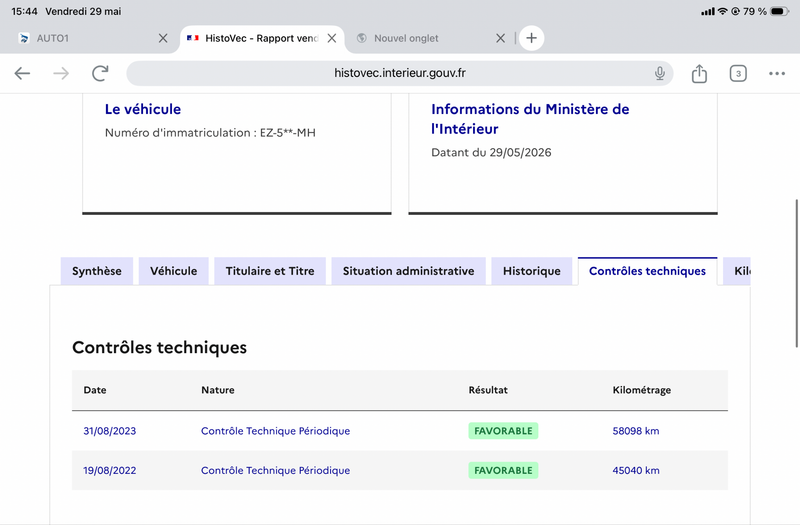Switch to the AUTO1 browser tab

(x=87, y=38)
